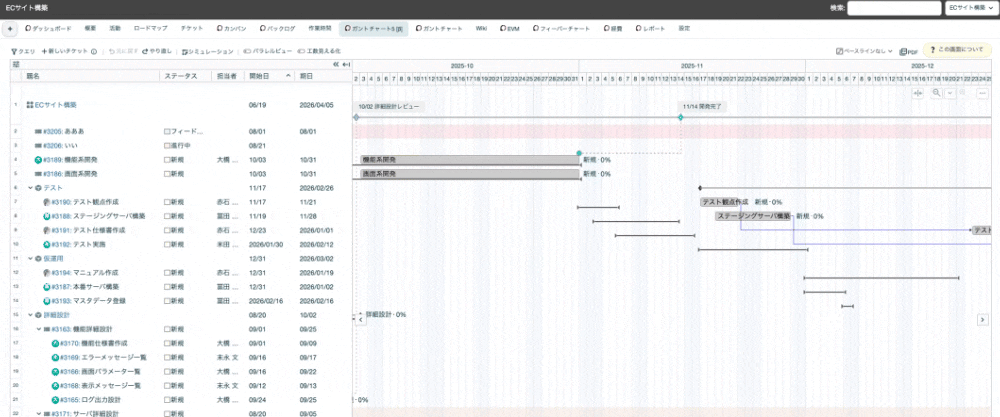This screenshot has height=417, width=1000.
Task: Click the fit-width icon in the chart
Action: click(919, 92)
